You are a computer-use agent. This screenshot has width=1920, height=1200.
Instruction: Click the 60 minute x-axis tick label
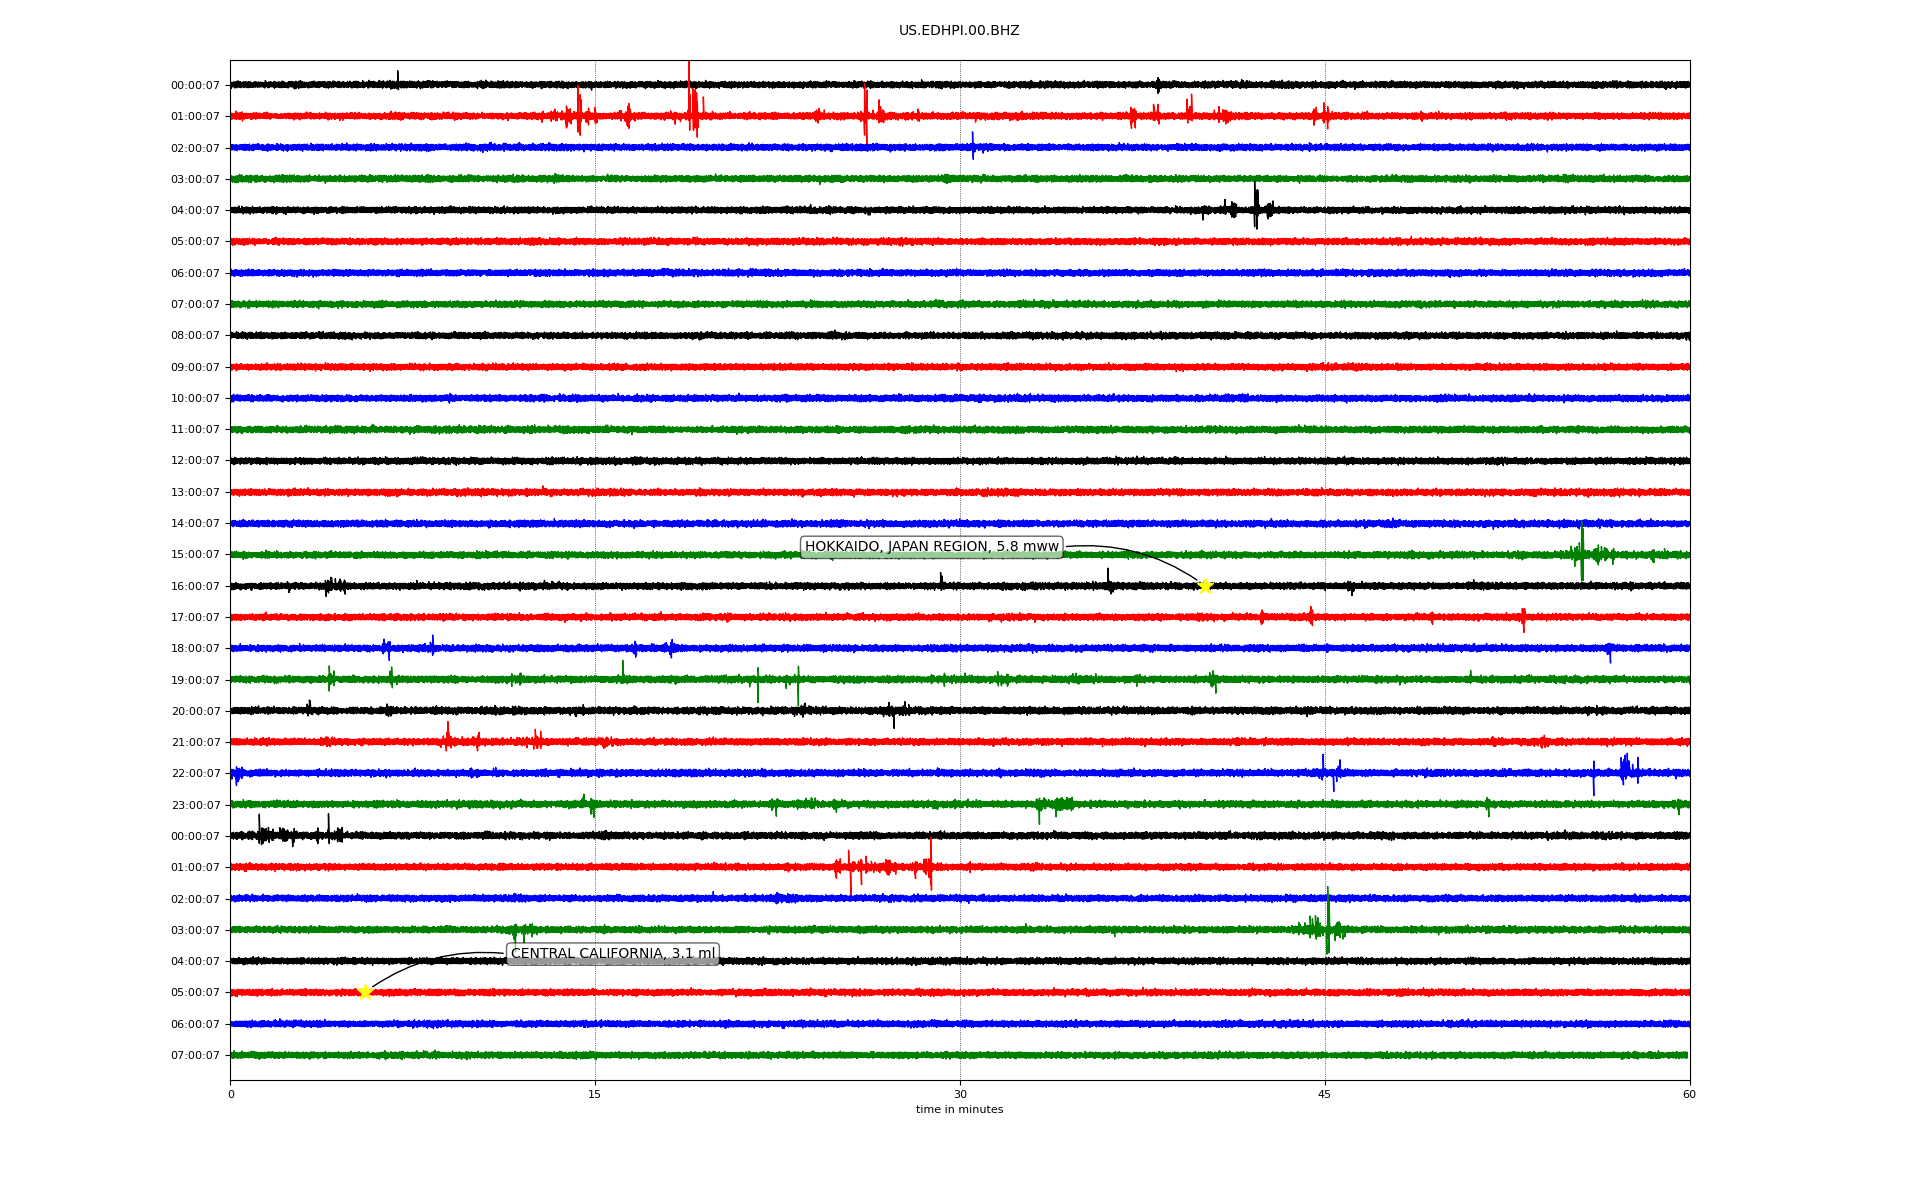(1689, 1094)
